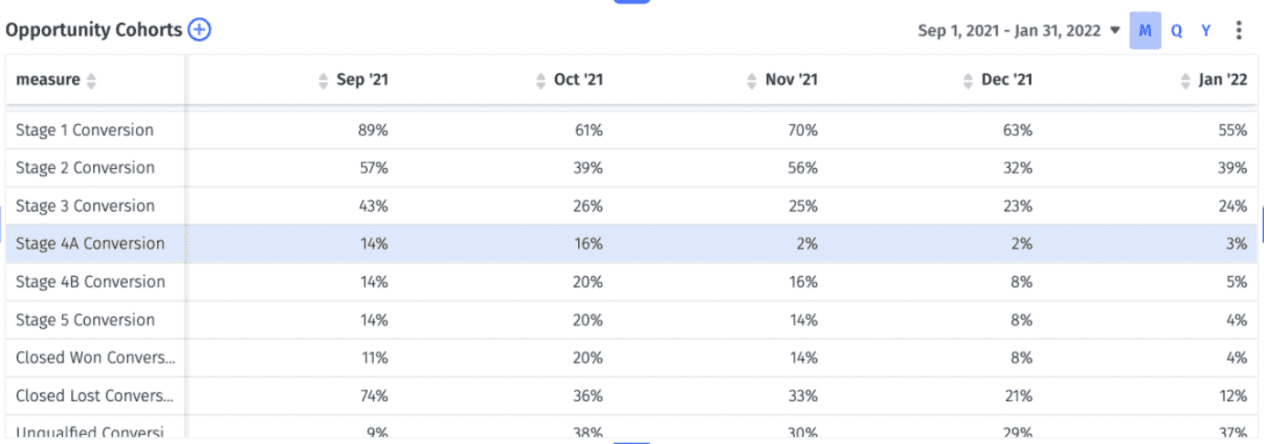Open the date range dropdown arrow
The width and height of the screenshot is (1264, 444).
point(1115,31)
